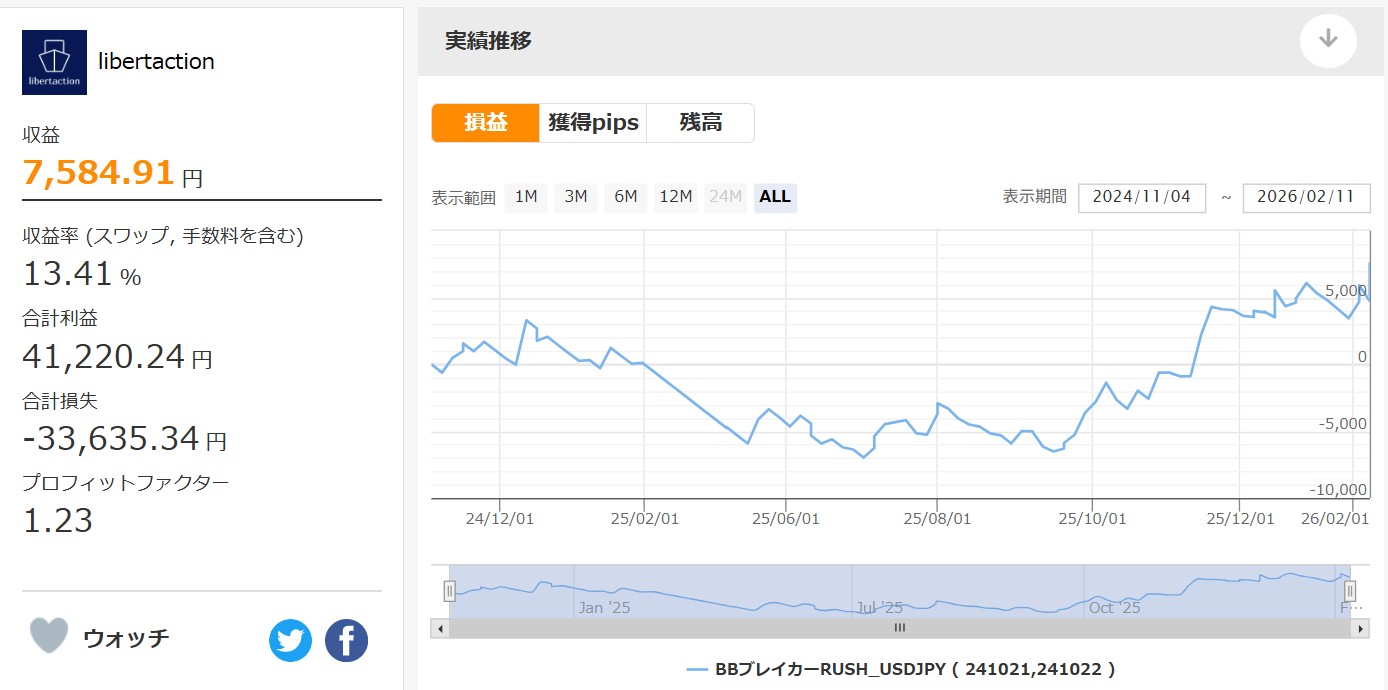The width and height of the screenshot is (1388, 690).
Task: Share on Twitter via bird icon
Action: [x=290, y=640]
